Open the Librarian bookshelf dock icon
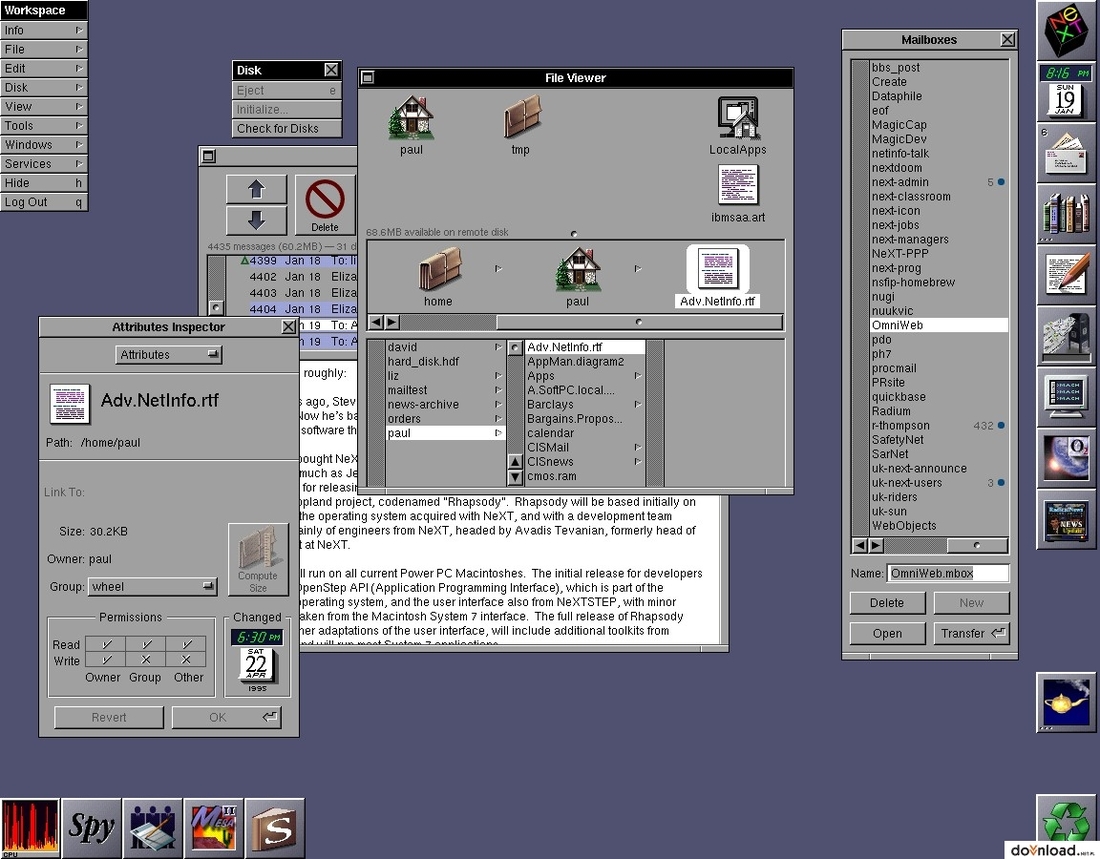The height and width of the screenshot is (859, 1100). (x=1066, y=214)
